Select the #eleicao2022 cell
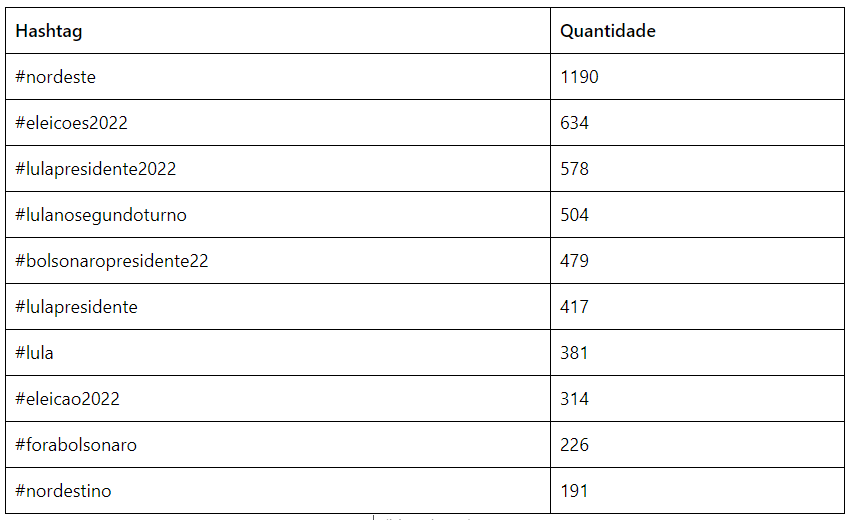Screen dimensions: 848x520 tap(68, 399)
